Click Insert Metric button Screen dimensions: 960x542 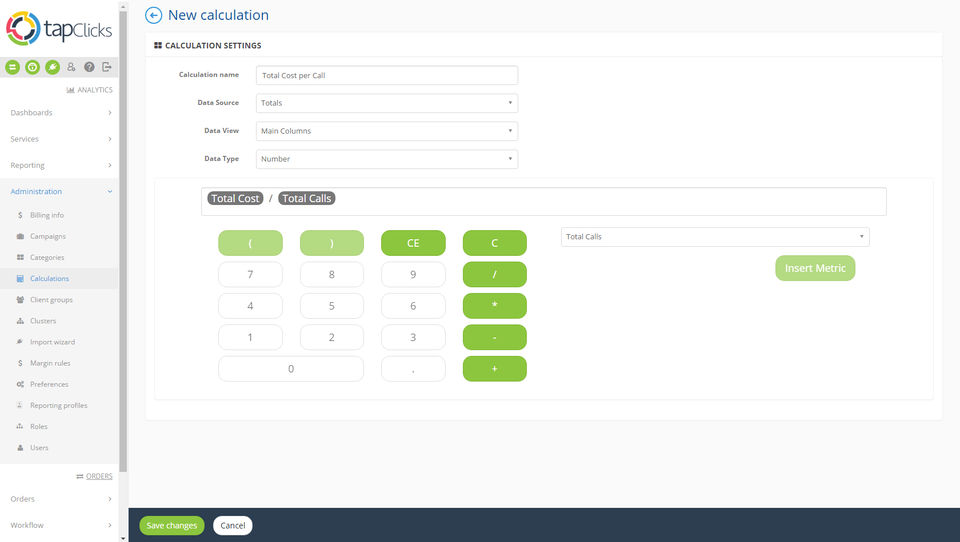[x=815, y=268]
